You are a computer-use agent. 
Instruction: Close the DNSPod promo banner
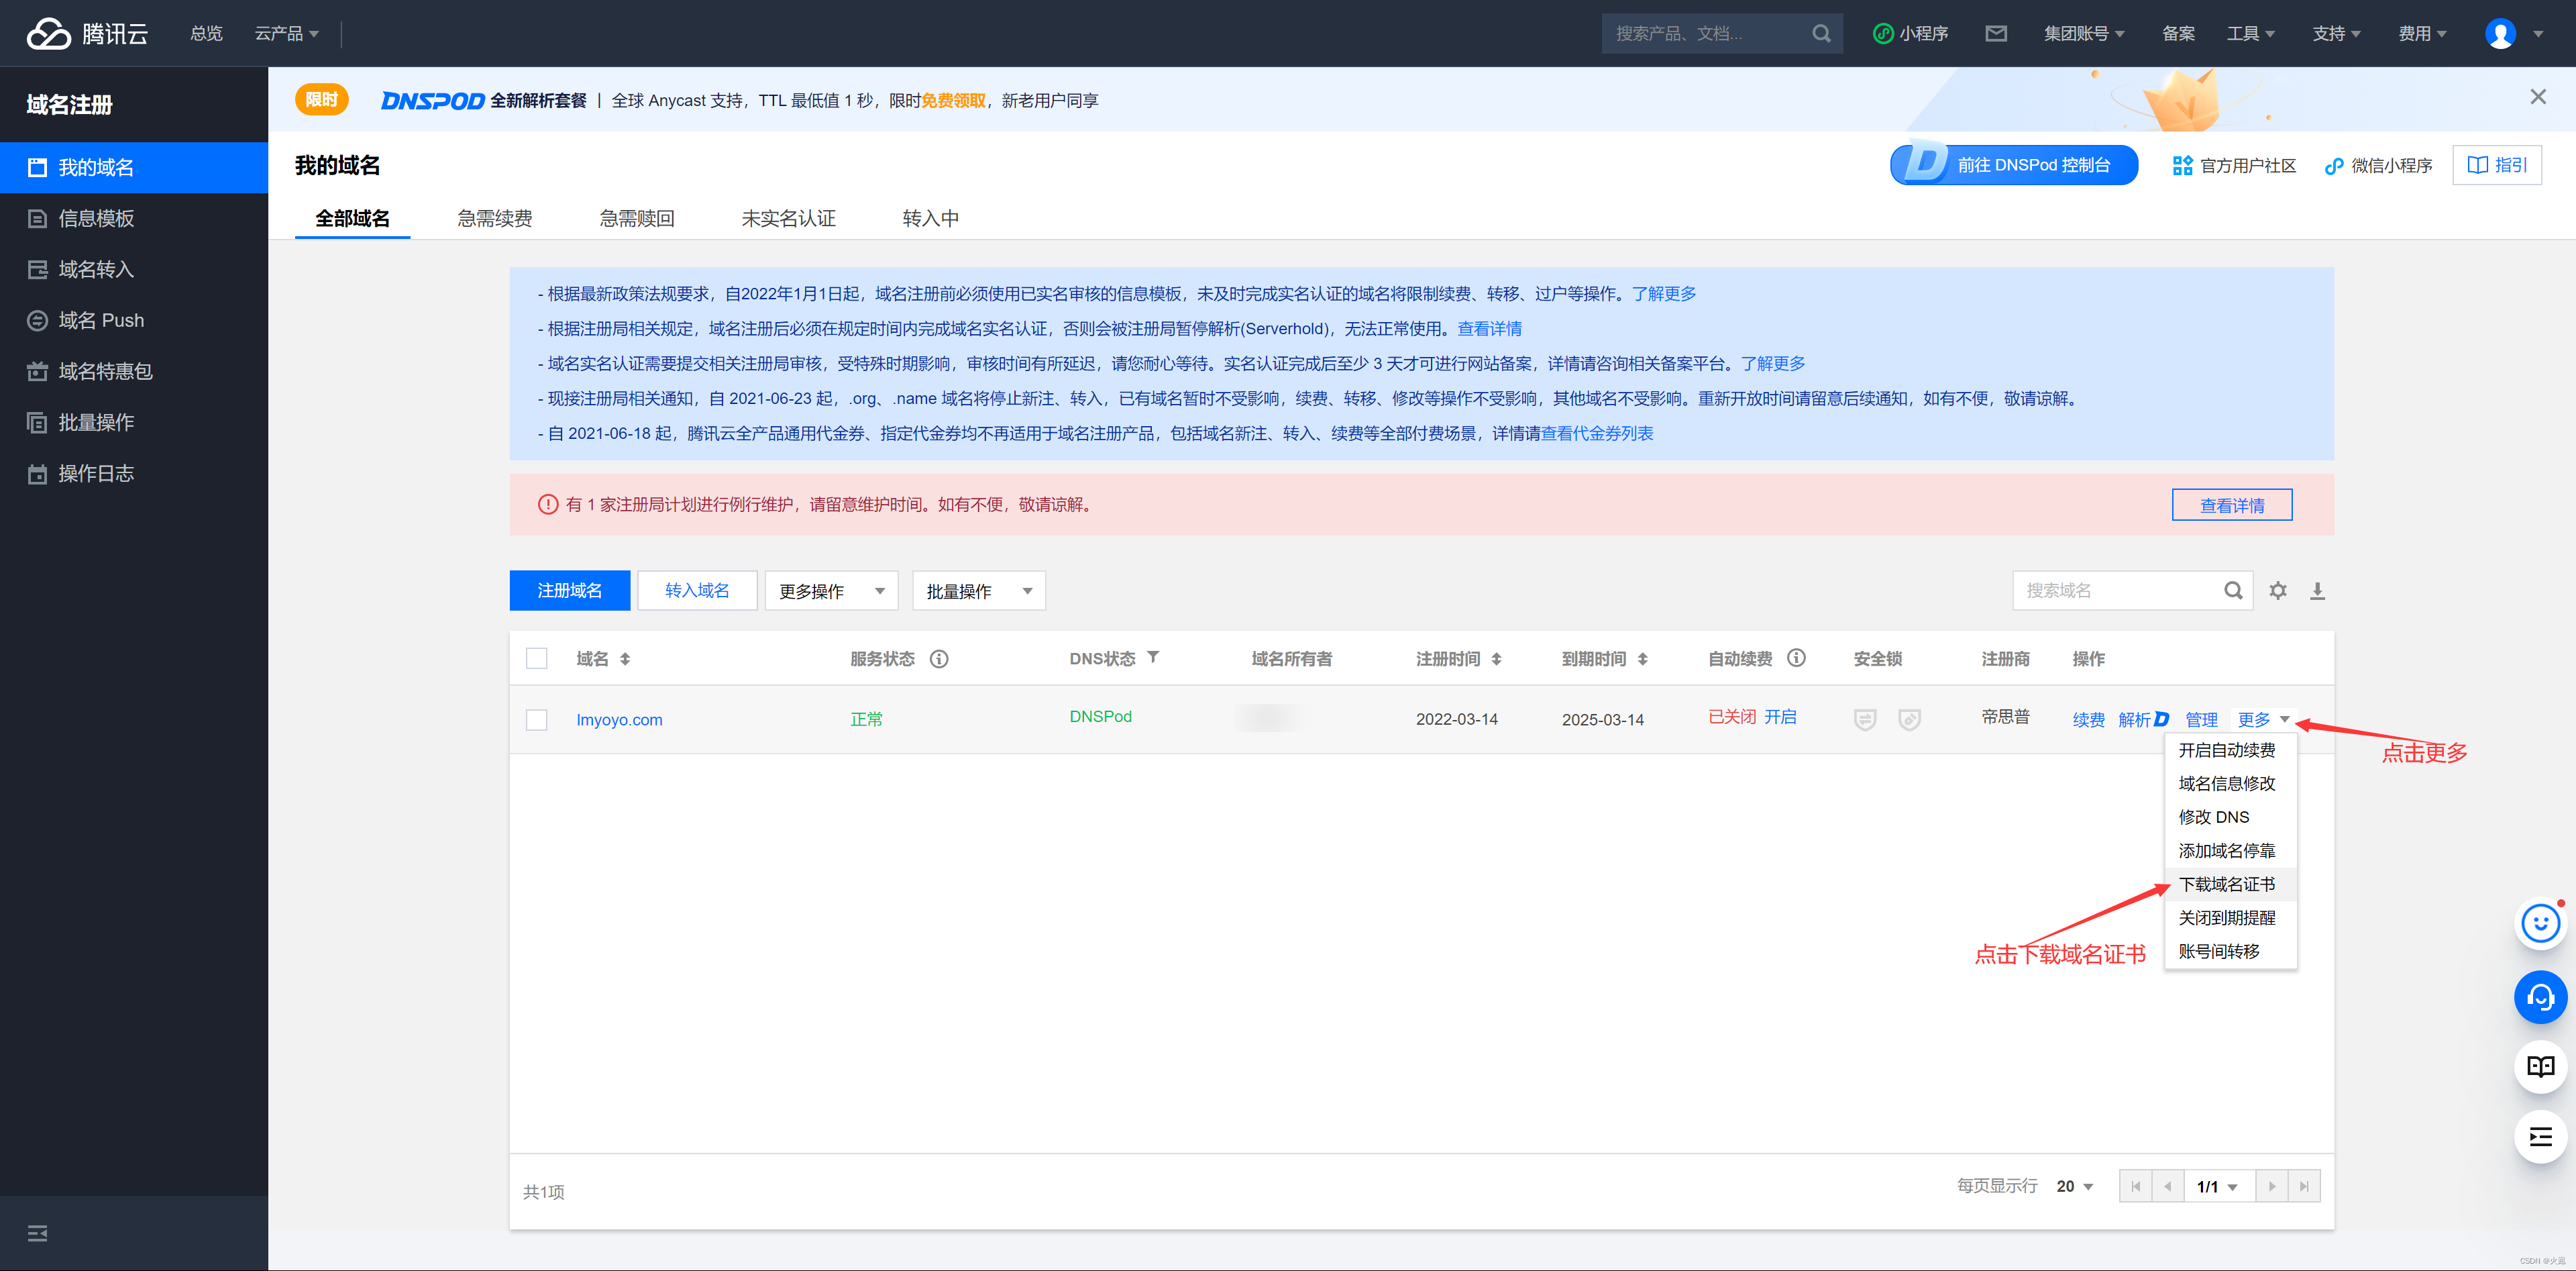[x=2537, y=97]
